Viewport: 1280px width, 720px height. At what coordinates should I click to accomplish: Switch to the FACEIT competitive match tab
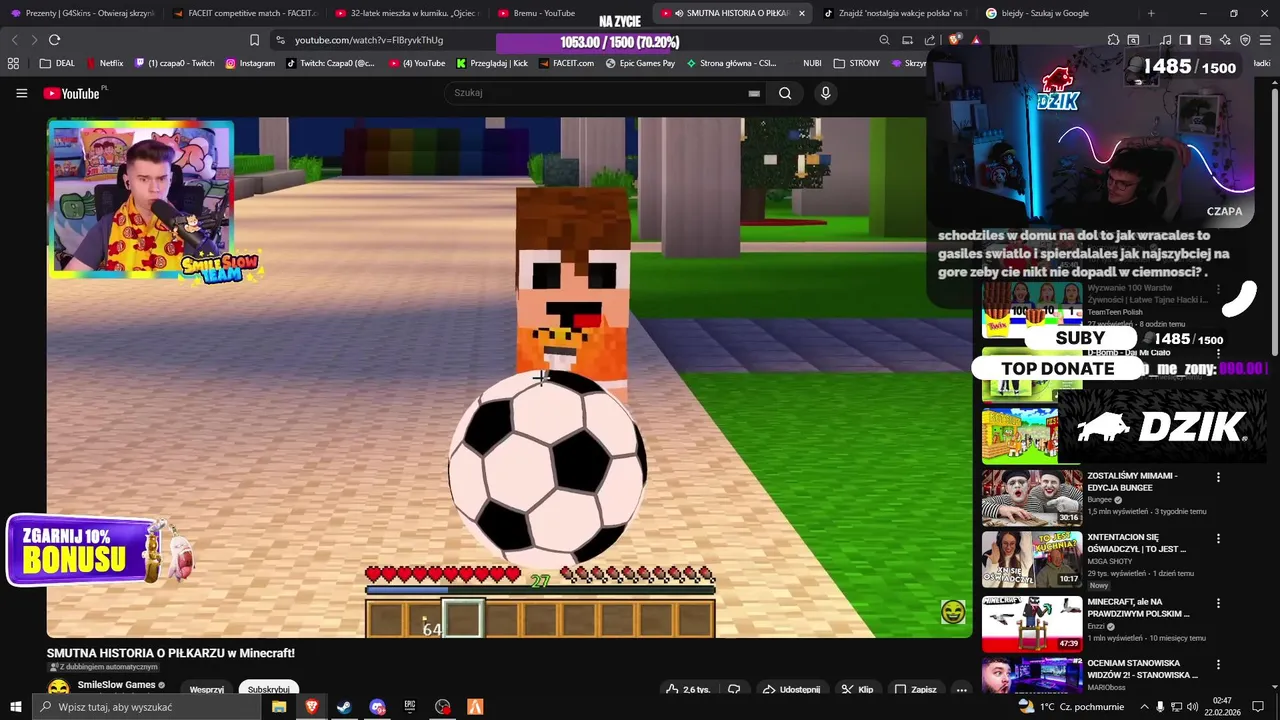pyautogui.click(x=244, y=13)
